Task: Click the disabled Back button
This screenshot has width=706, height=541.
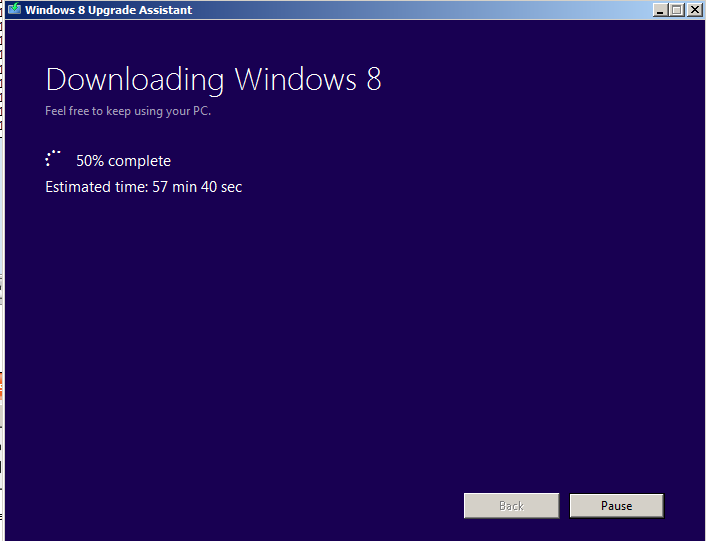Action: [511, 505]
